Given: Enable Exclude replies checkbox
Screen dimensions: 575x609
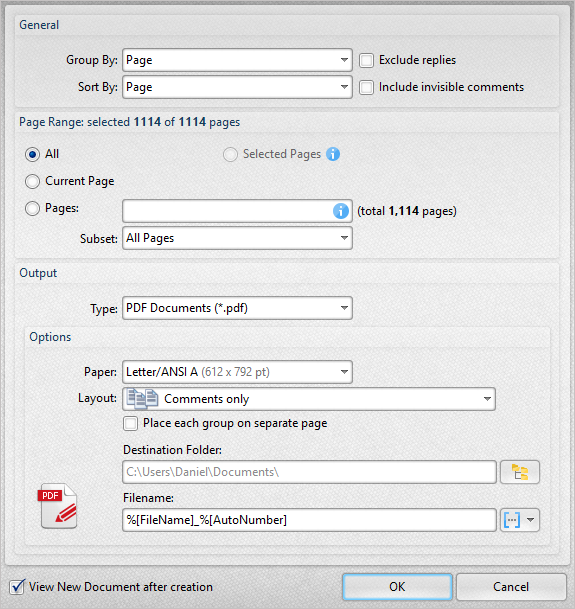Looking at the screenshot, I should pyautogui.click(x=366, y=61).
